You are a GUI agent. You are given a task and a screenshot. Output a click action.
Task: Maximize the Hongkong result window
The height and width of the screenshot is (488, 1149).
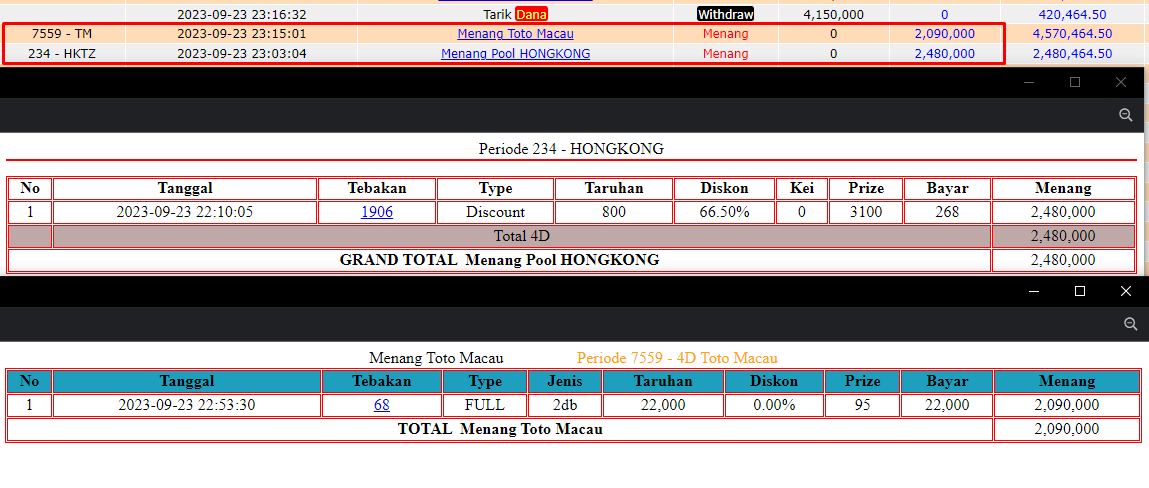click(1075, 82)
